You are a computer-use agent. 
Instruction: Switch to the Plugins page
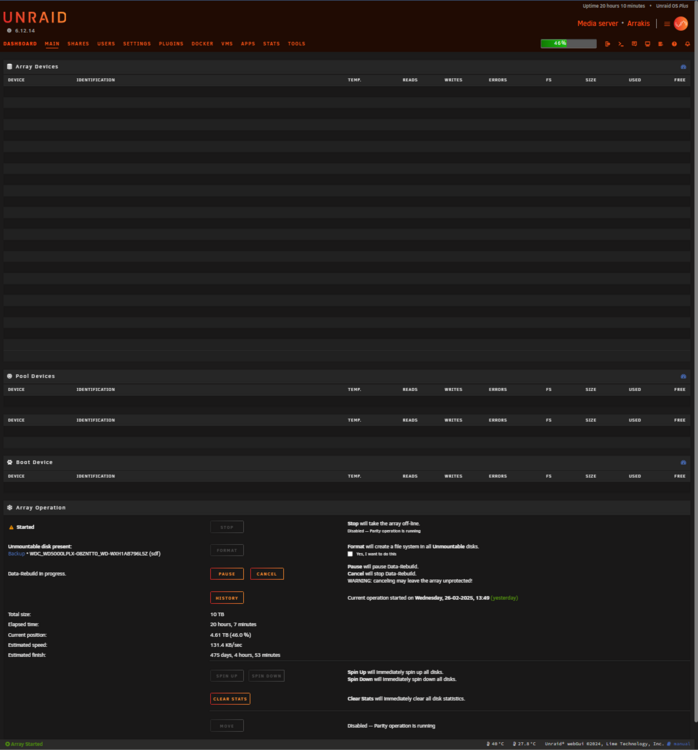171,44
